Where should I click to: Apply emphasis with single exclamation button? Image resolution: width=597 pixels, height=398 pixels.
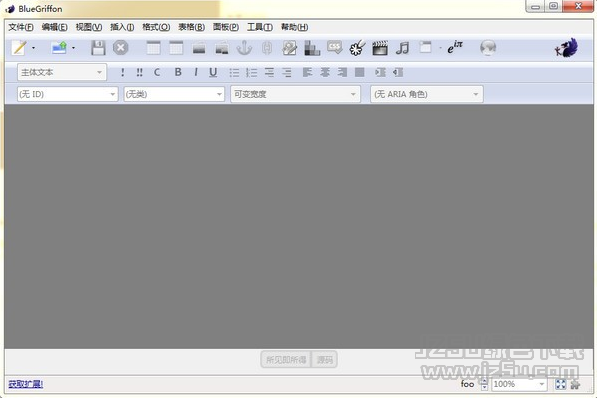(x=122, y=72)
